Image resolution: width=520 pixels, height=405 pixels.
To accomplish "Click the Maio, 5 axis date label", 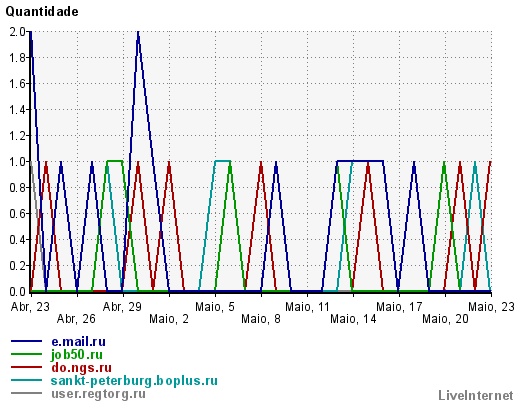I will [215, 306].
